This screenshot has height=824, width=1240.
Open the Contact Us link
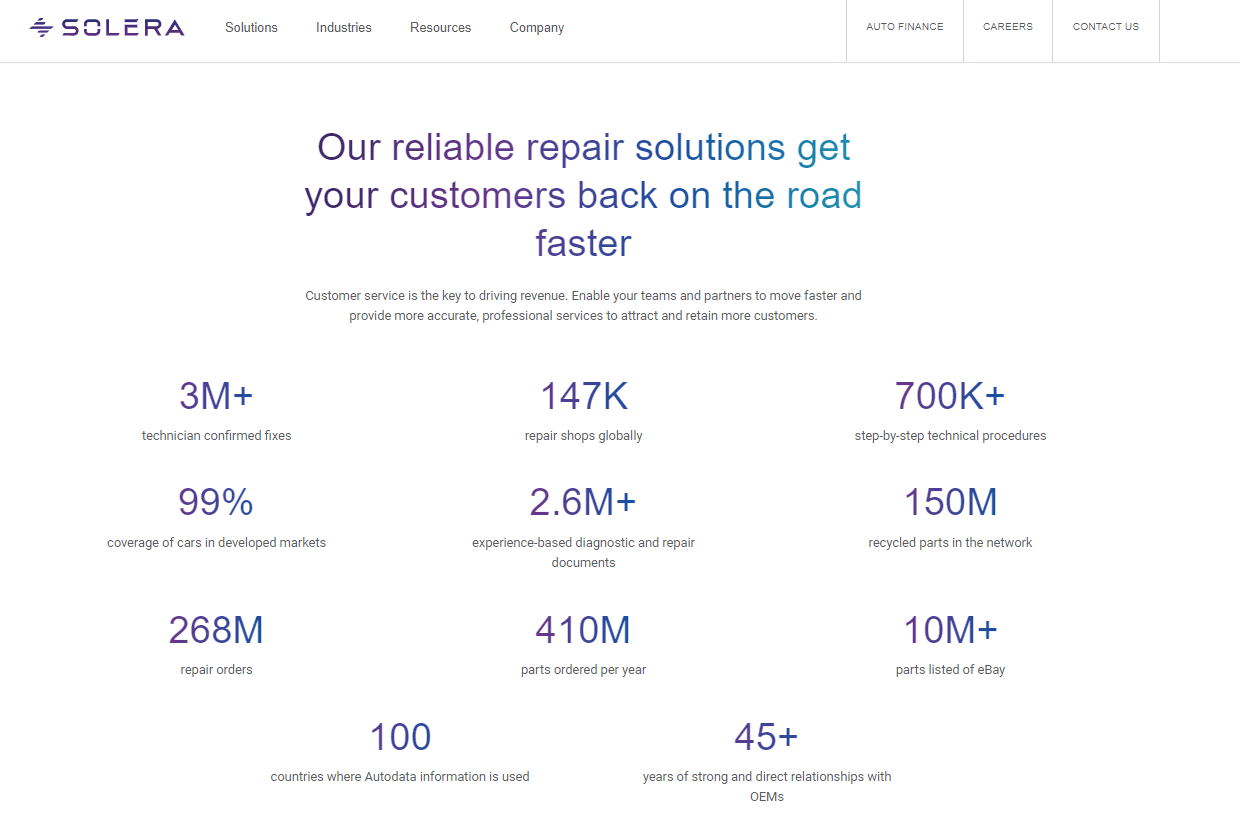coord(1106,27)
